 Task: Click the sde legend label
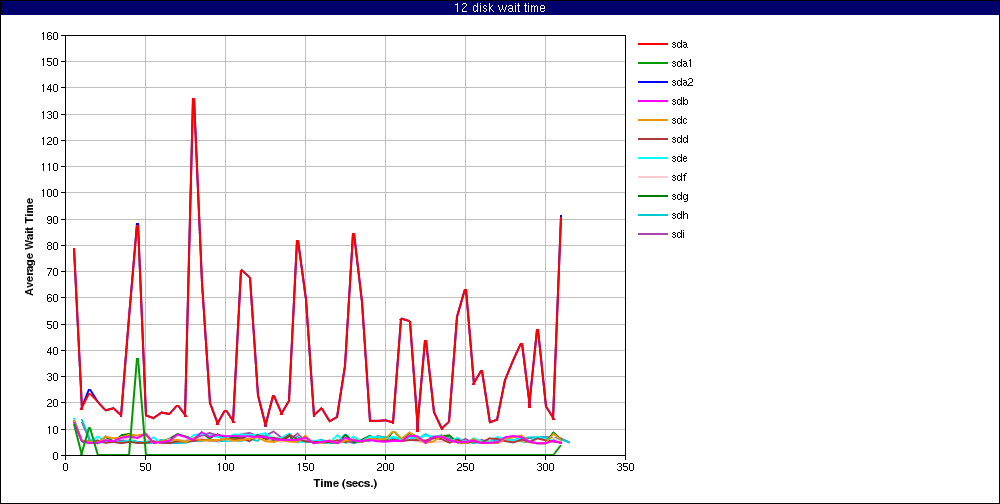point(679,158)
